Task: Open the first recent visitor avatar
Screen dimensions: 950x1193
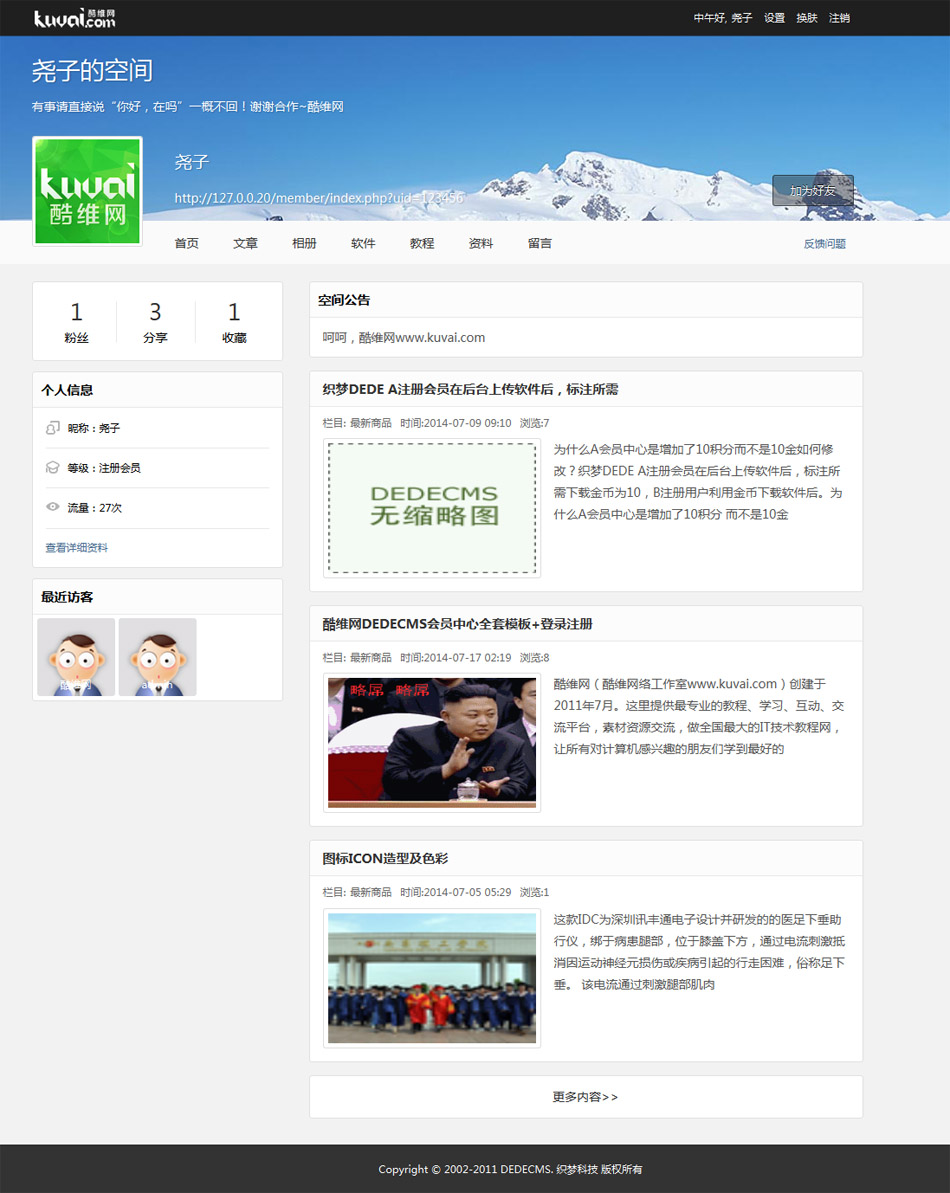Action: [76, 657]
